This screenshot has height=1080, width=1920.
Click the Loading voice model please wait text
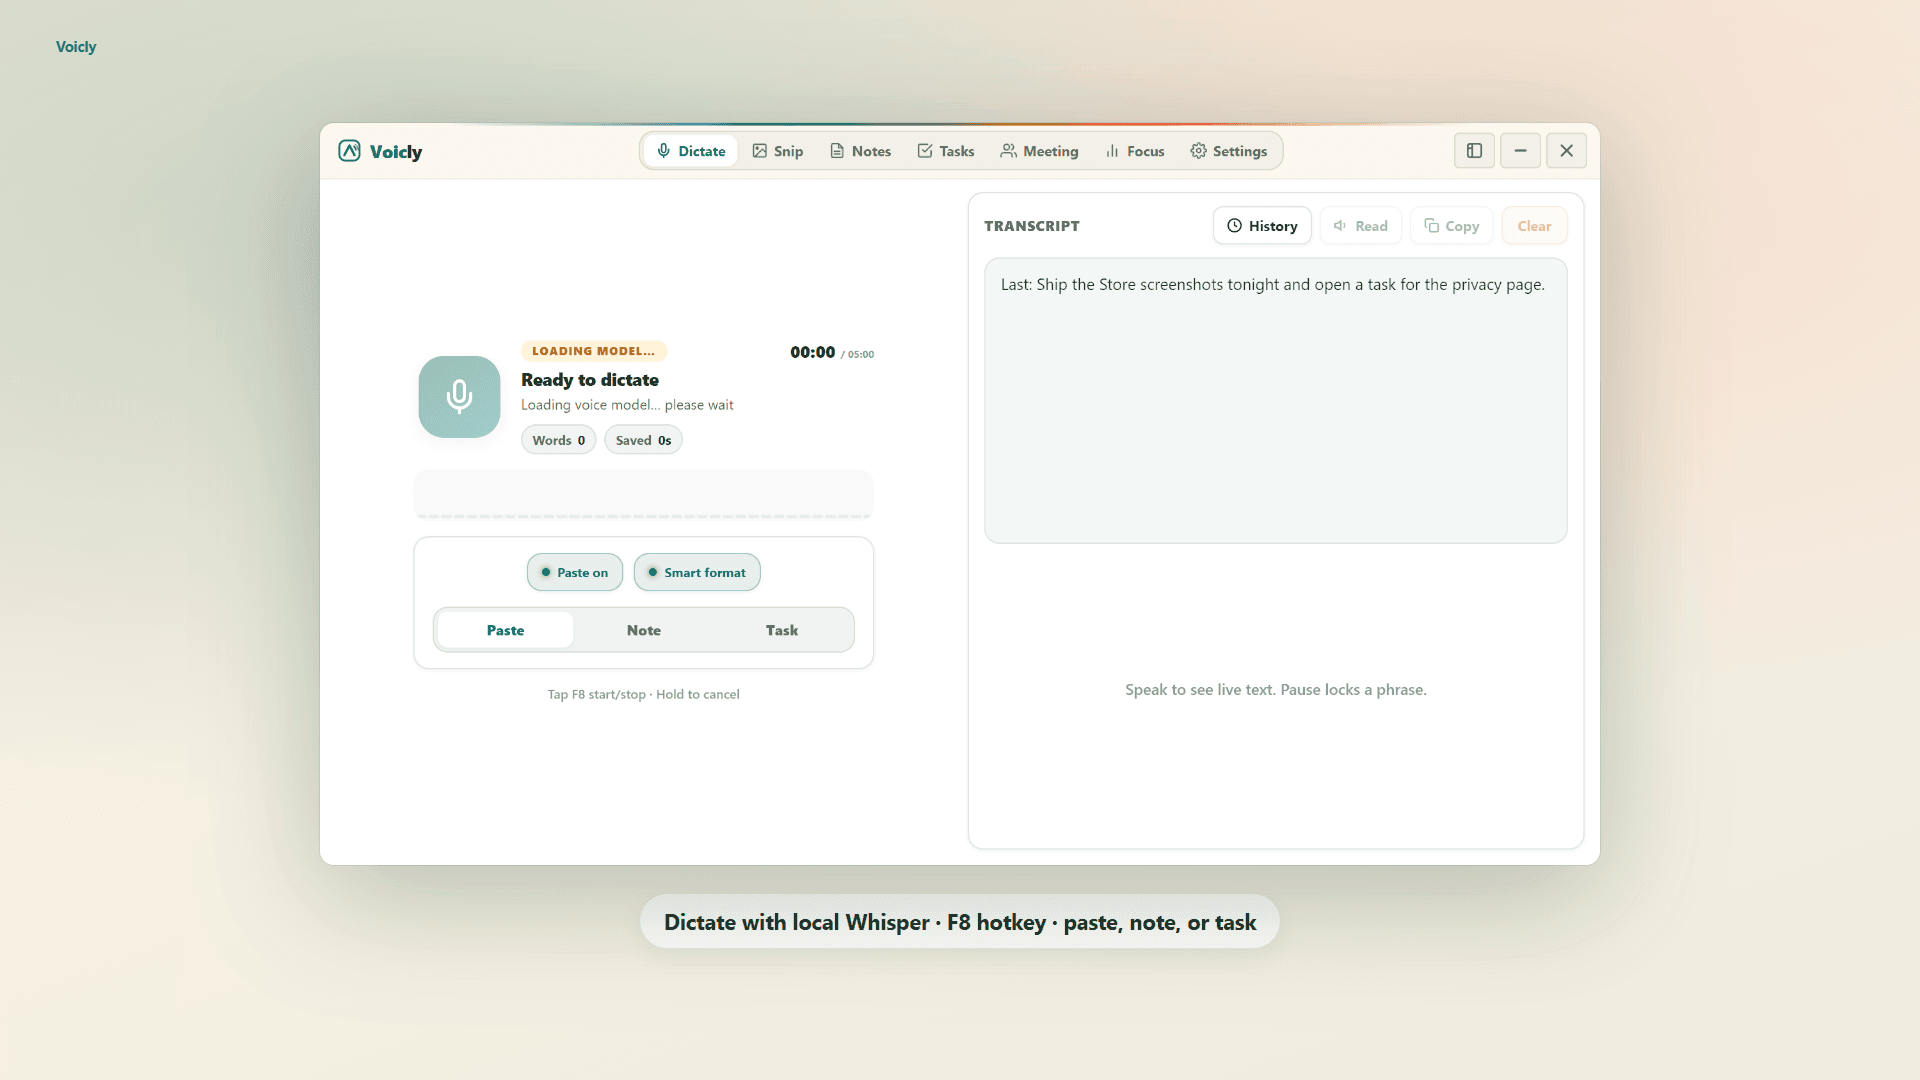point(627,405)
